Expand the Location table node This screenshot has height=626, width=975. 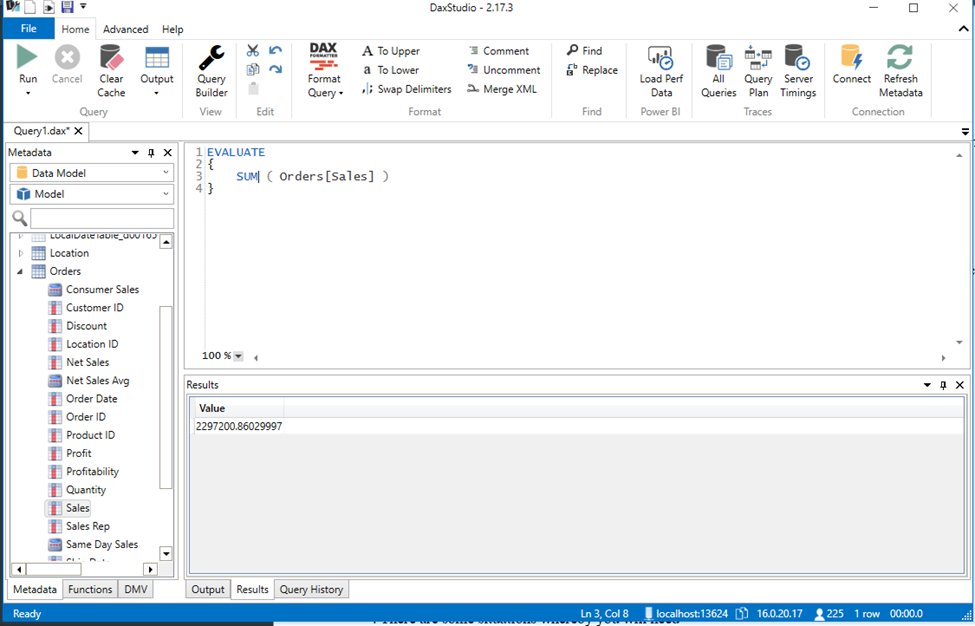(x=21, y=253)
